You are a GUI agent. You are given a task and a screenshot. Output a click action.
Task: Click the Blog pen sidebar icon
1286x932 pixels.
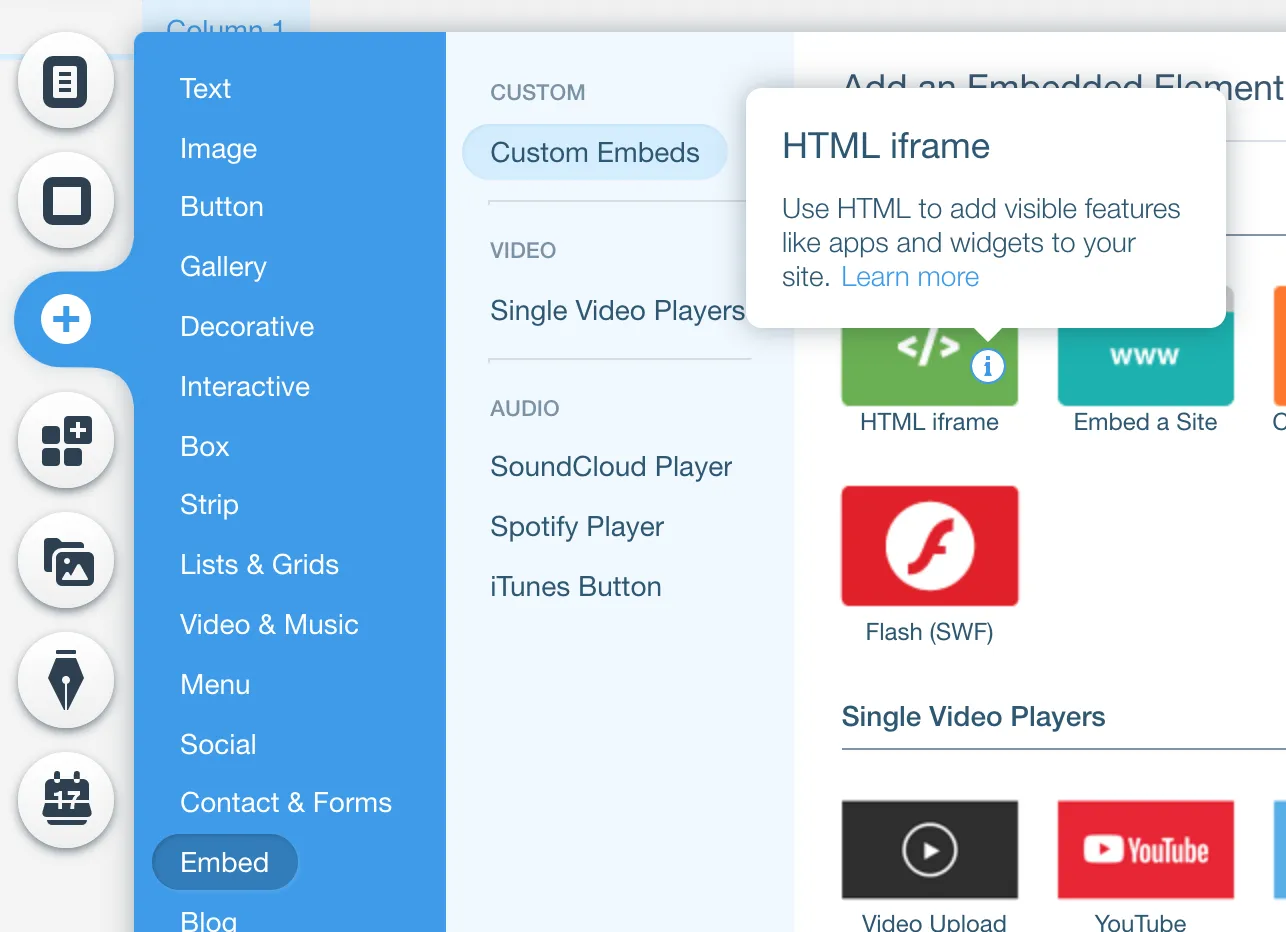[x=66, y=681]
